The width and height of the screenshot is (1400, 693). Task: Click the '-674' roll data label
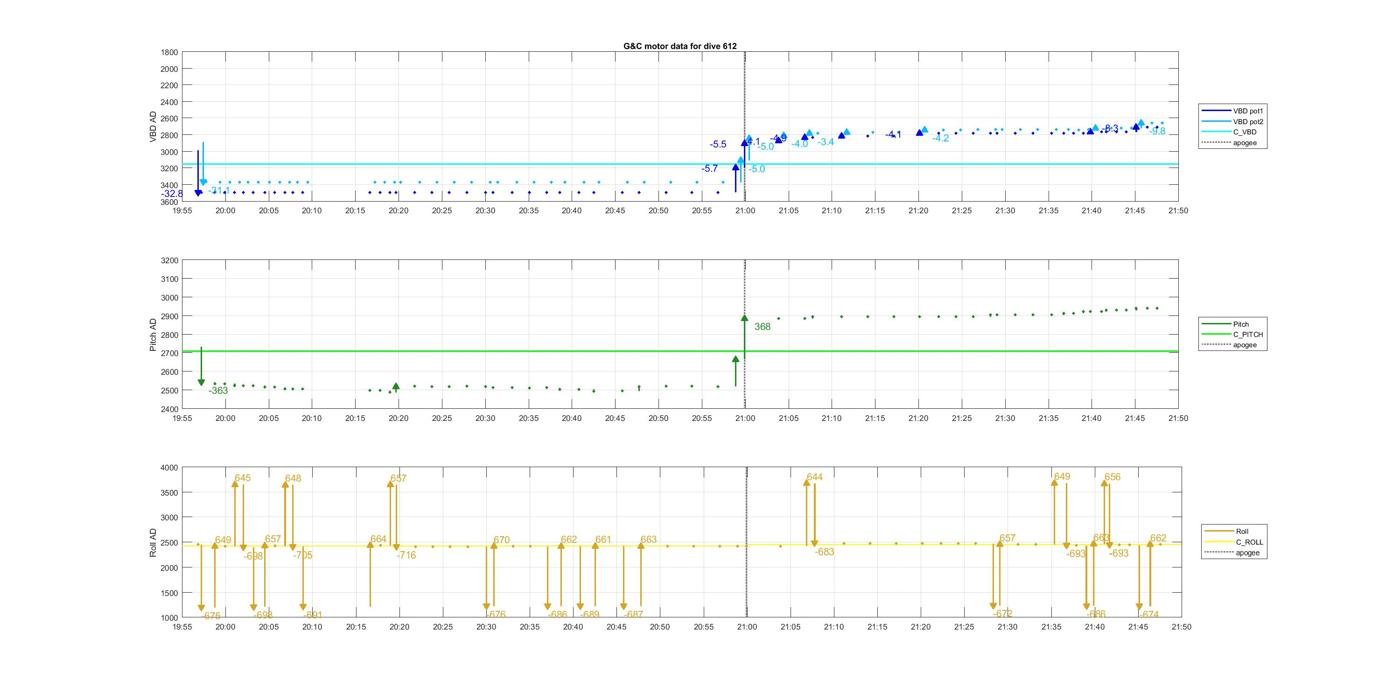click(x=1148, y=615)
